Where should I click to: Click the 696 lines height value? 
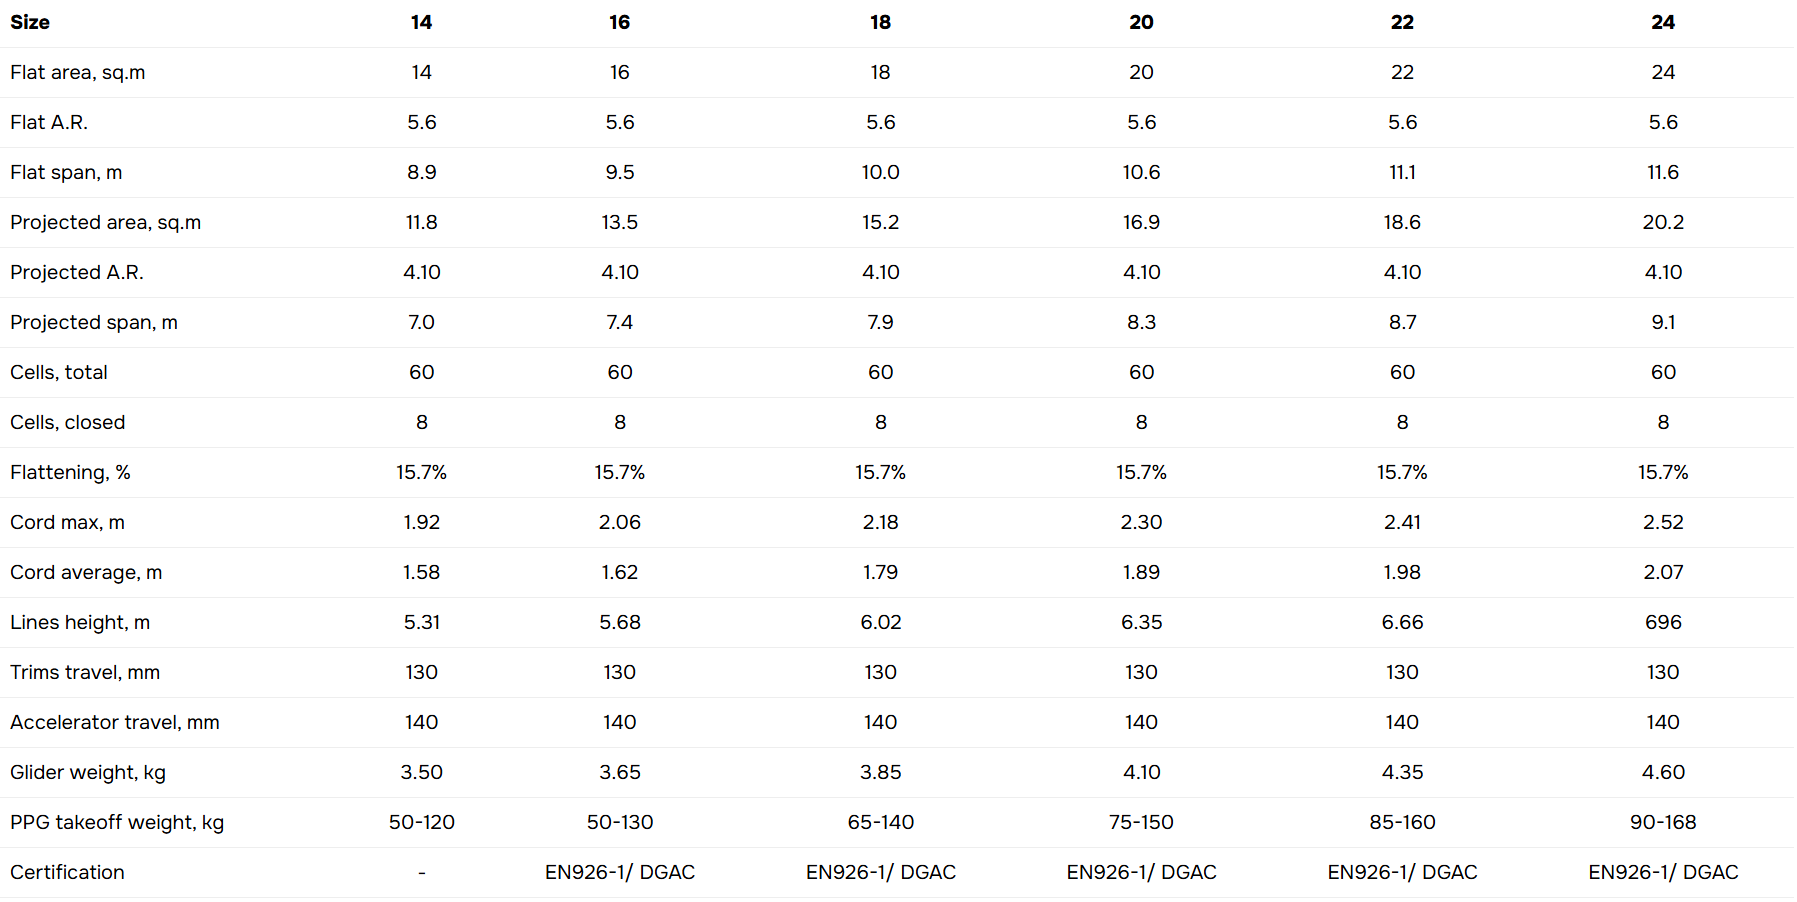point(1662,622)
